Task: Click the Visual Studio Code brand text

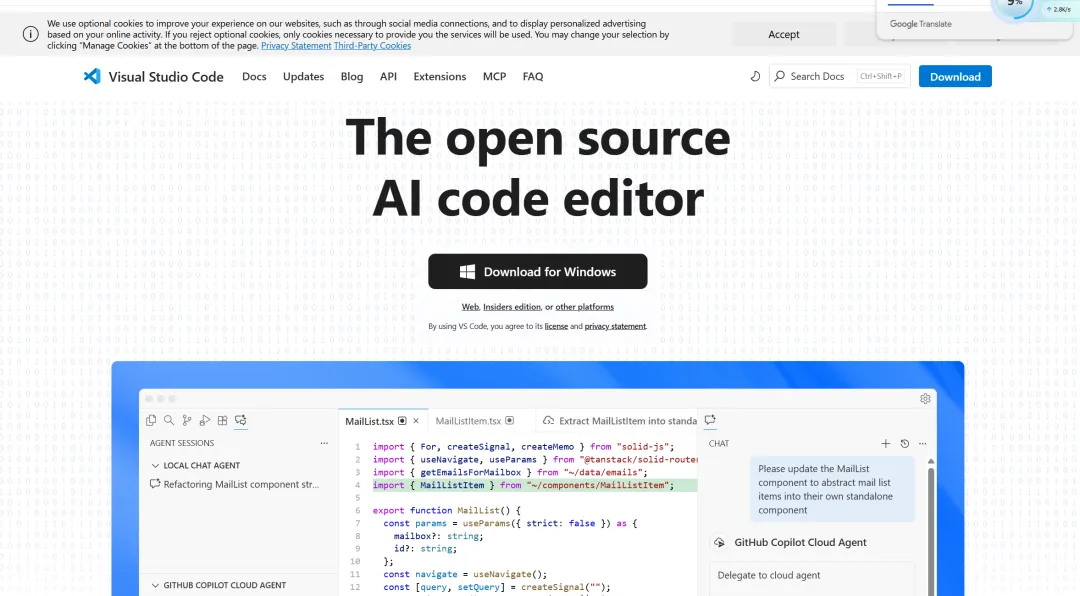Action: click(166, 76)
